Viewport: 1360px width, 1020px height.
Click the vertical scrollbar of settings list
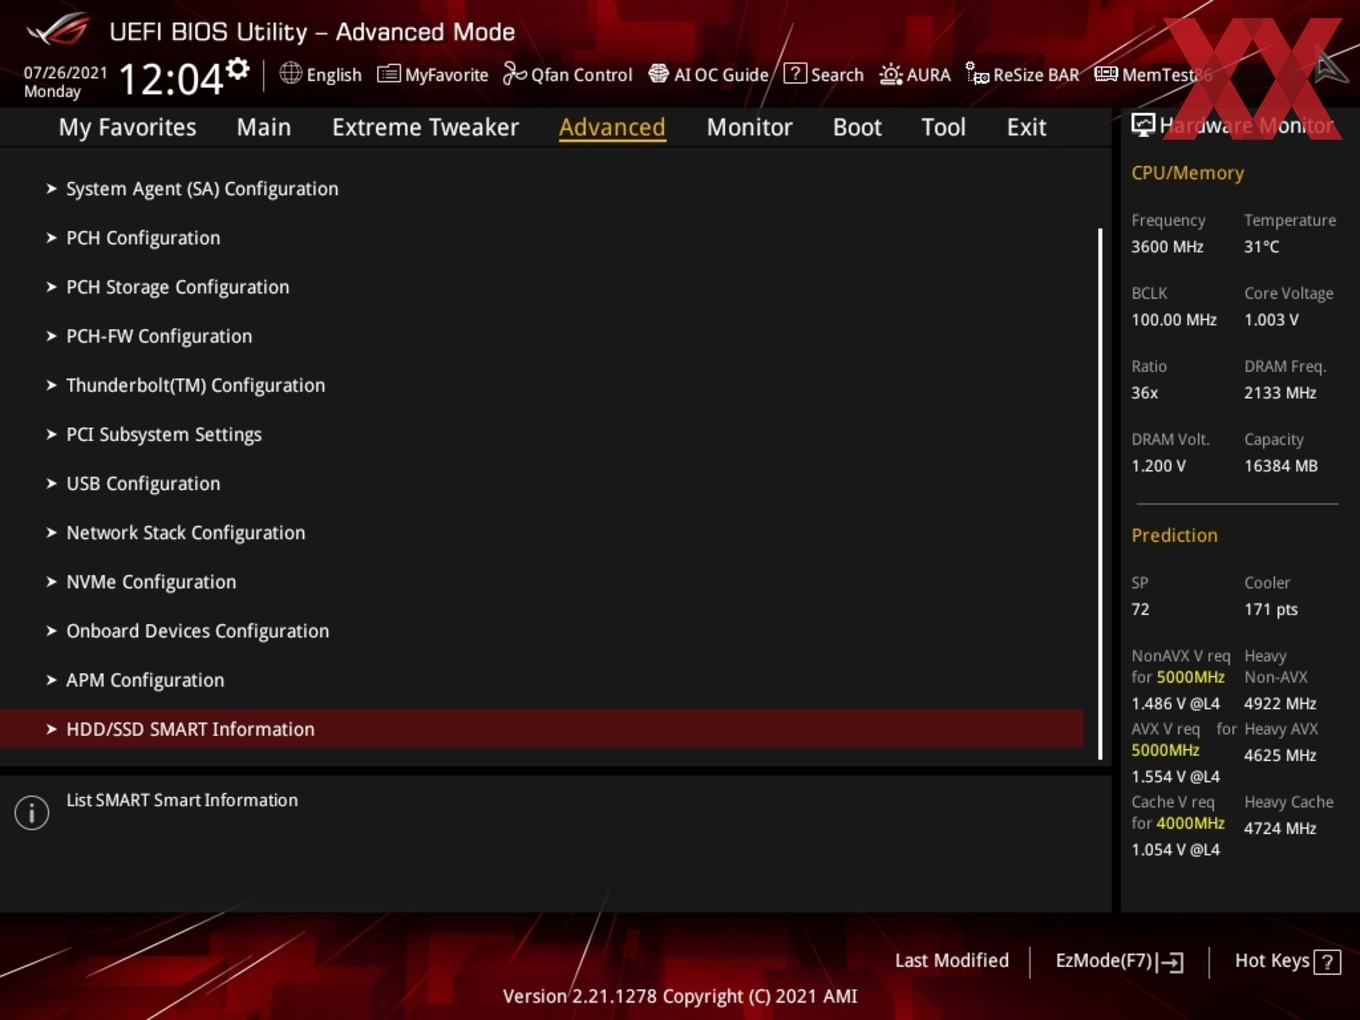pos(1100,493)
